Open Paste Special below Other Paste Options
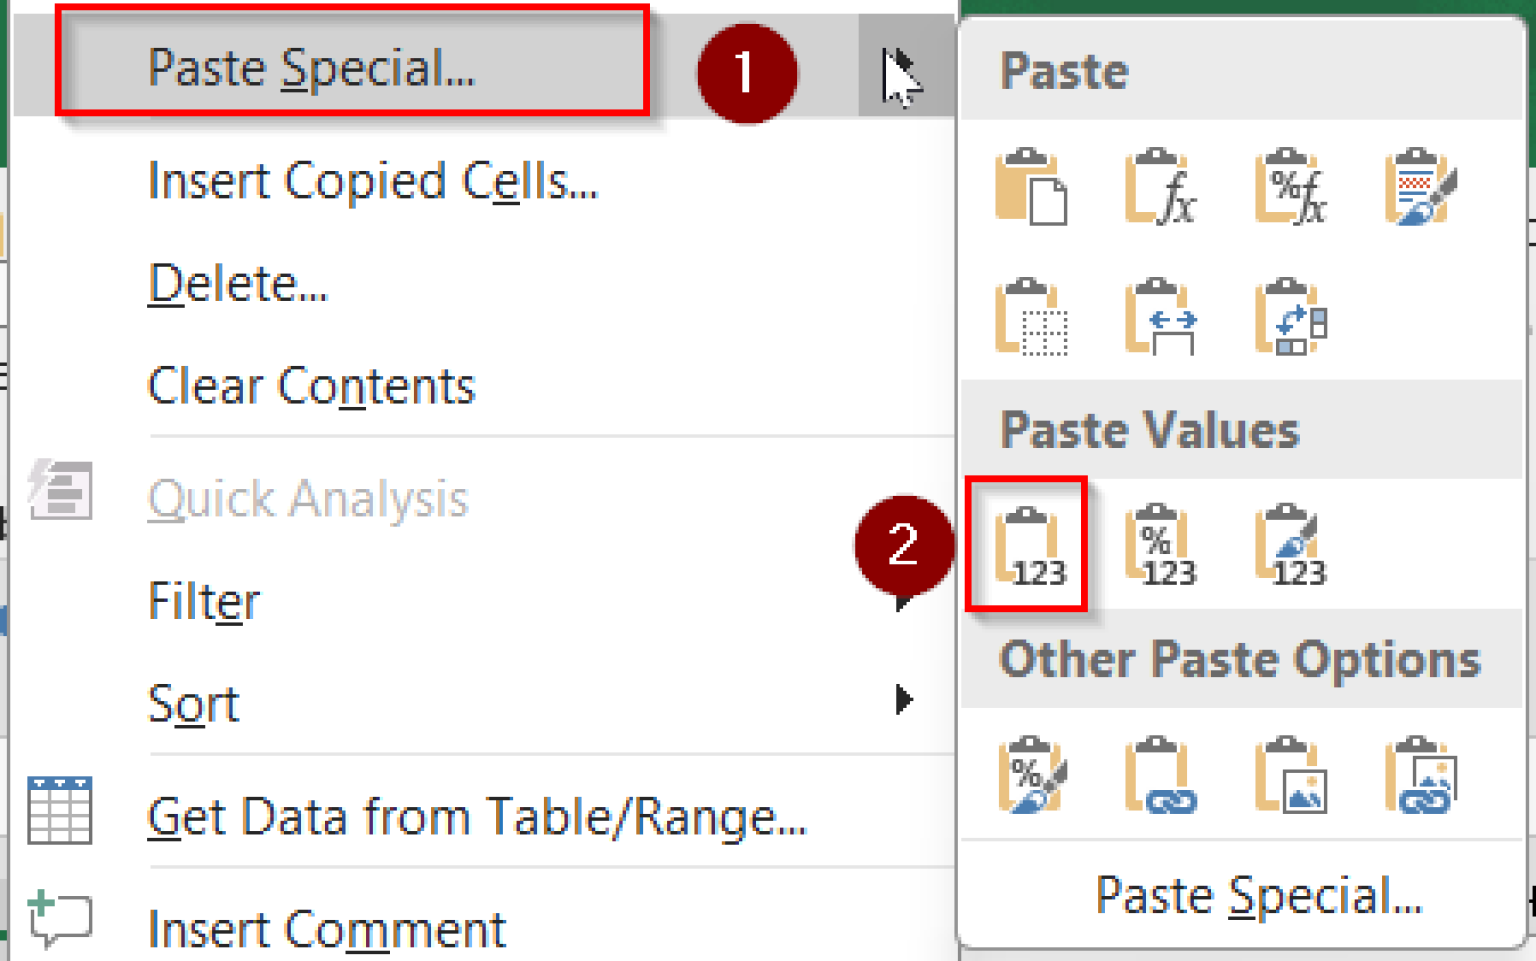Viewport: 1536px width, 961px height. [x=1259, y=895]
